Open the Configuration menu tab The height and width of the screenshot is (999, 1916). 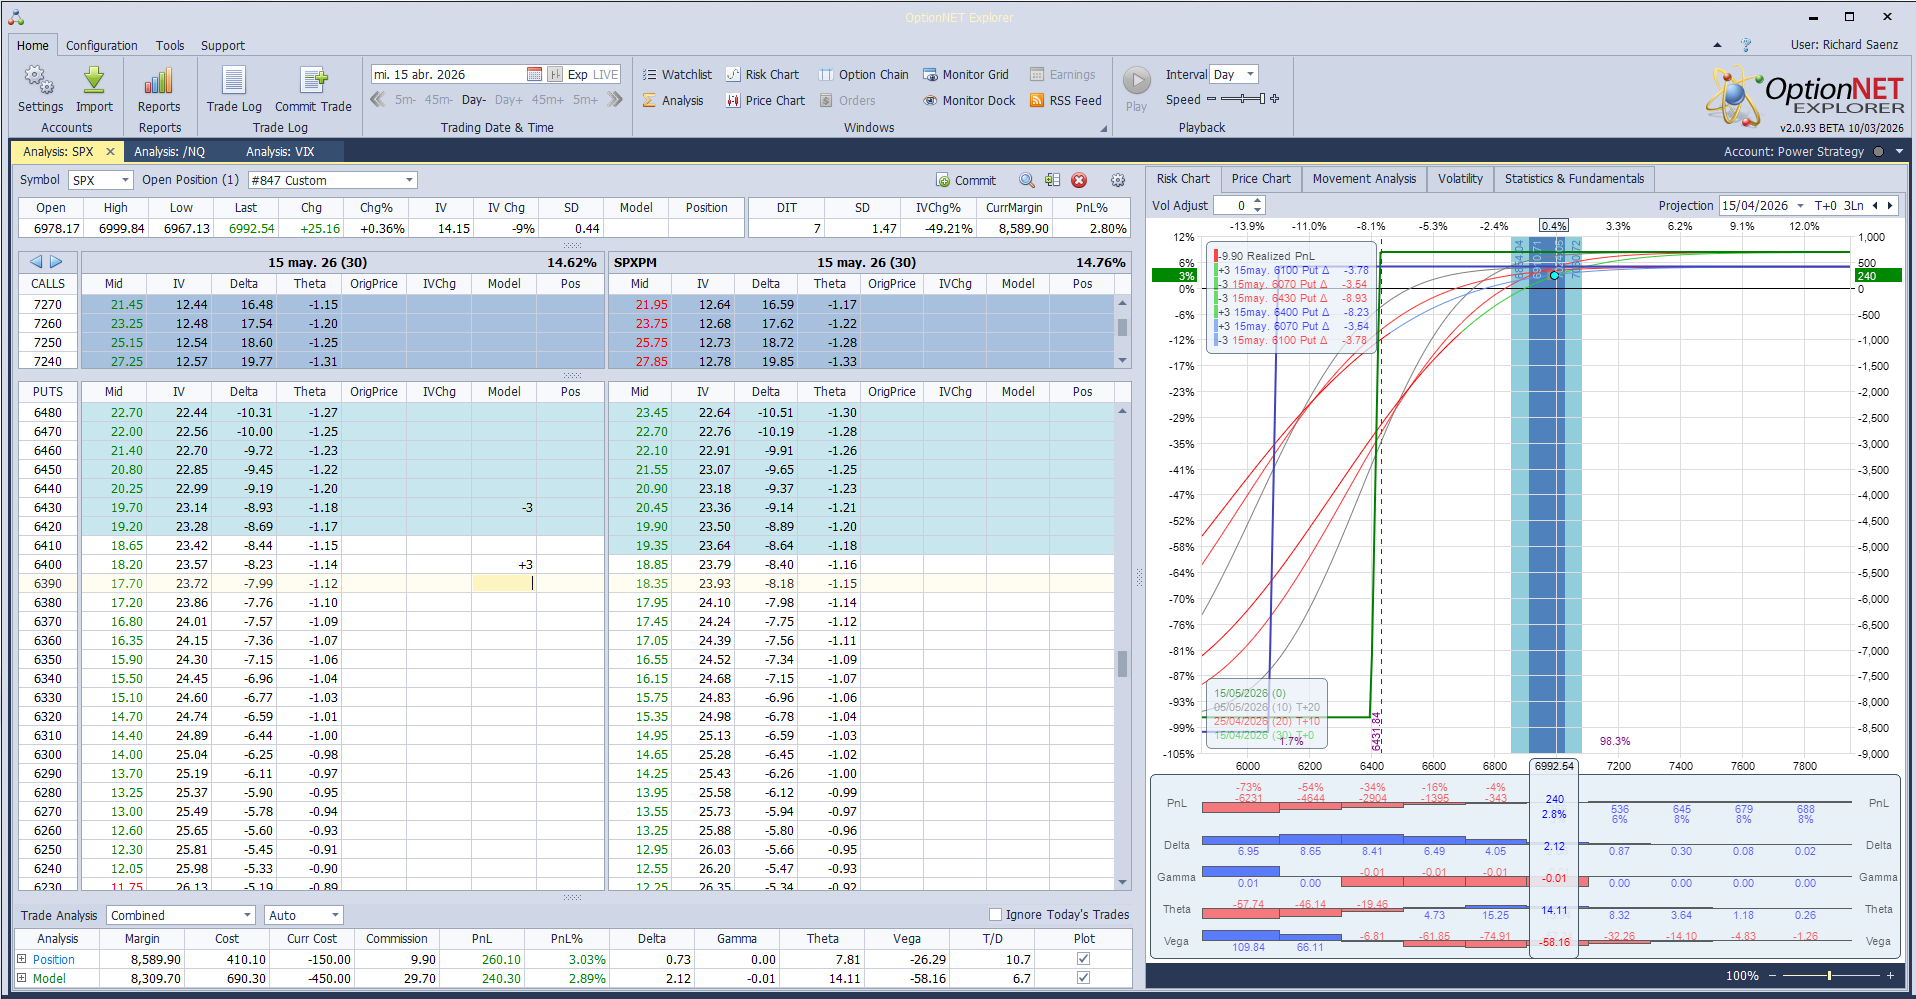pyautogui.click(x=102, y=46)
